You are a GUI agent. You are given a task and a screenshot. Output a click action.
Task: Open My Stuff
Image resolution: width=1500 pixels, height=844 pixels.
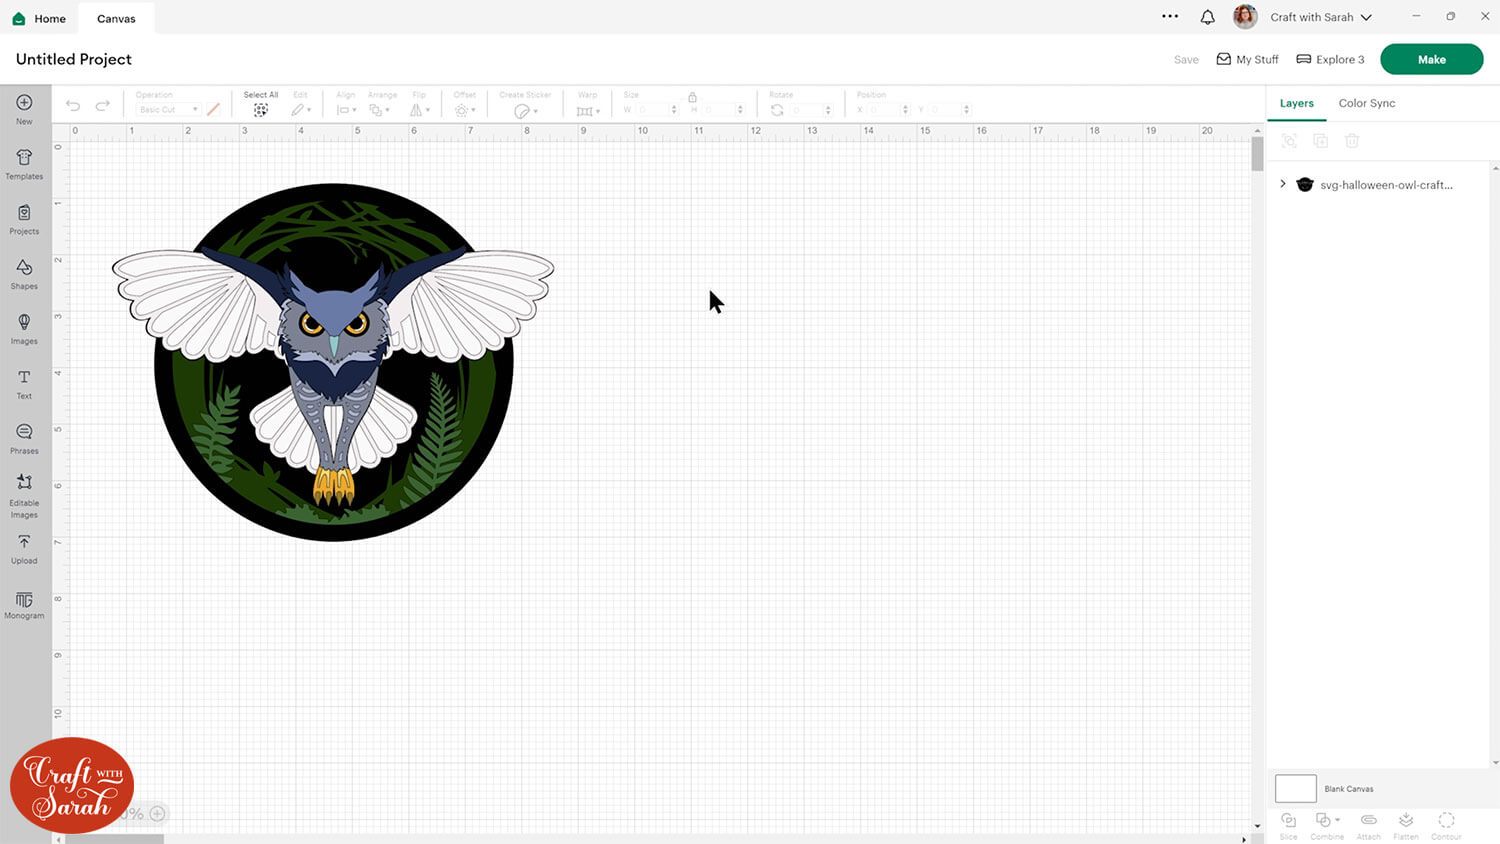[x=1247, y=59]
